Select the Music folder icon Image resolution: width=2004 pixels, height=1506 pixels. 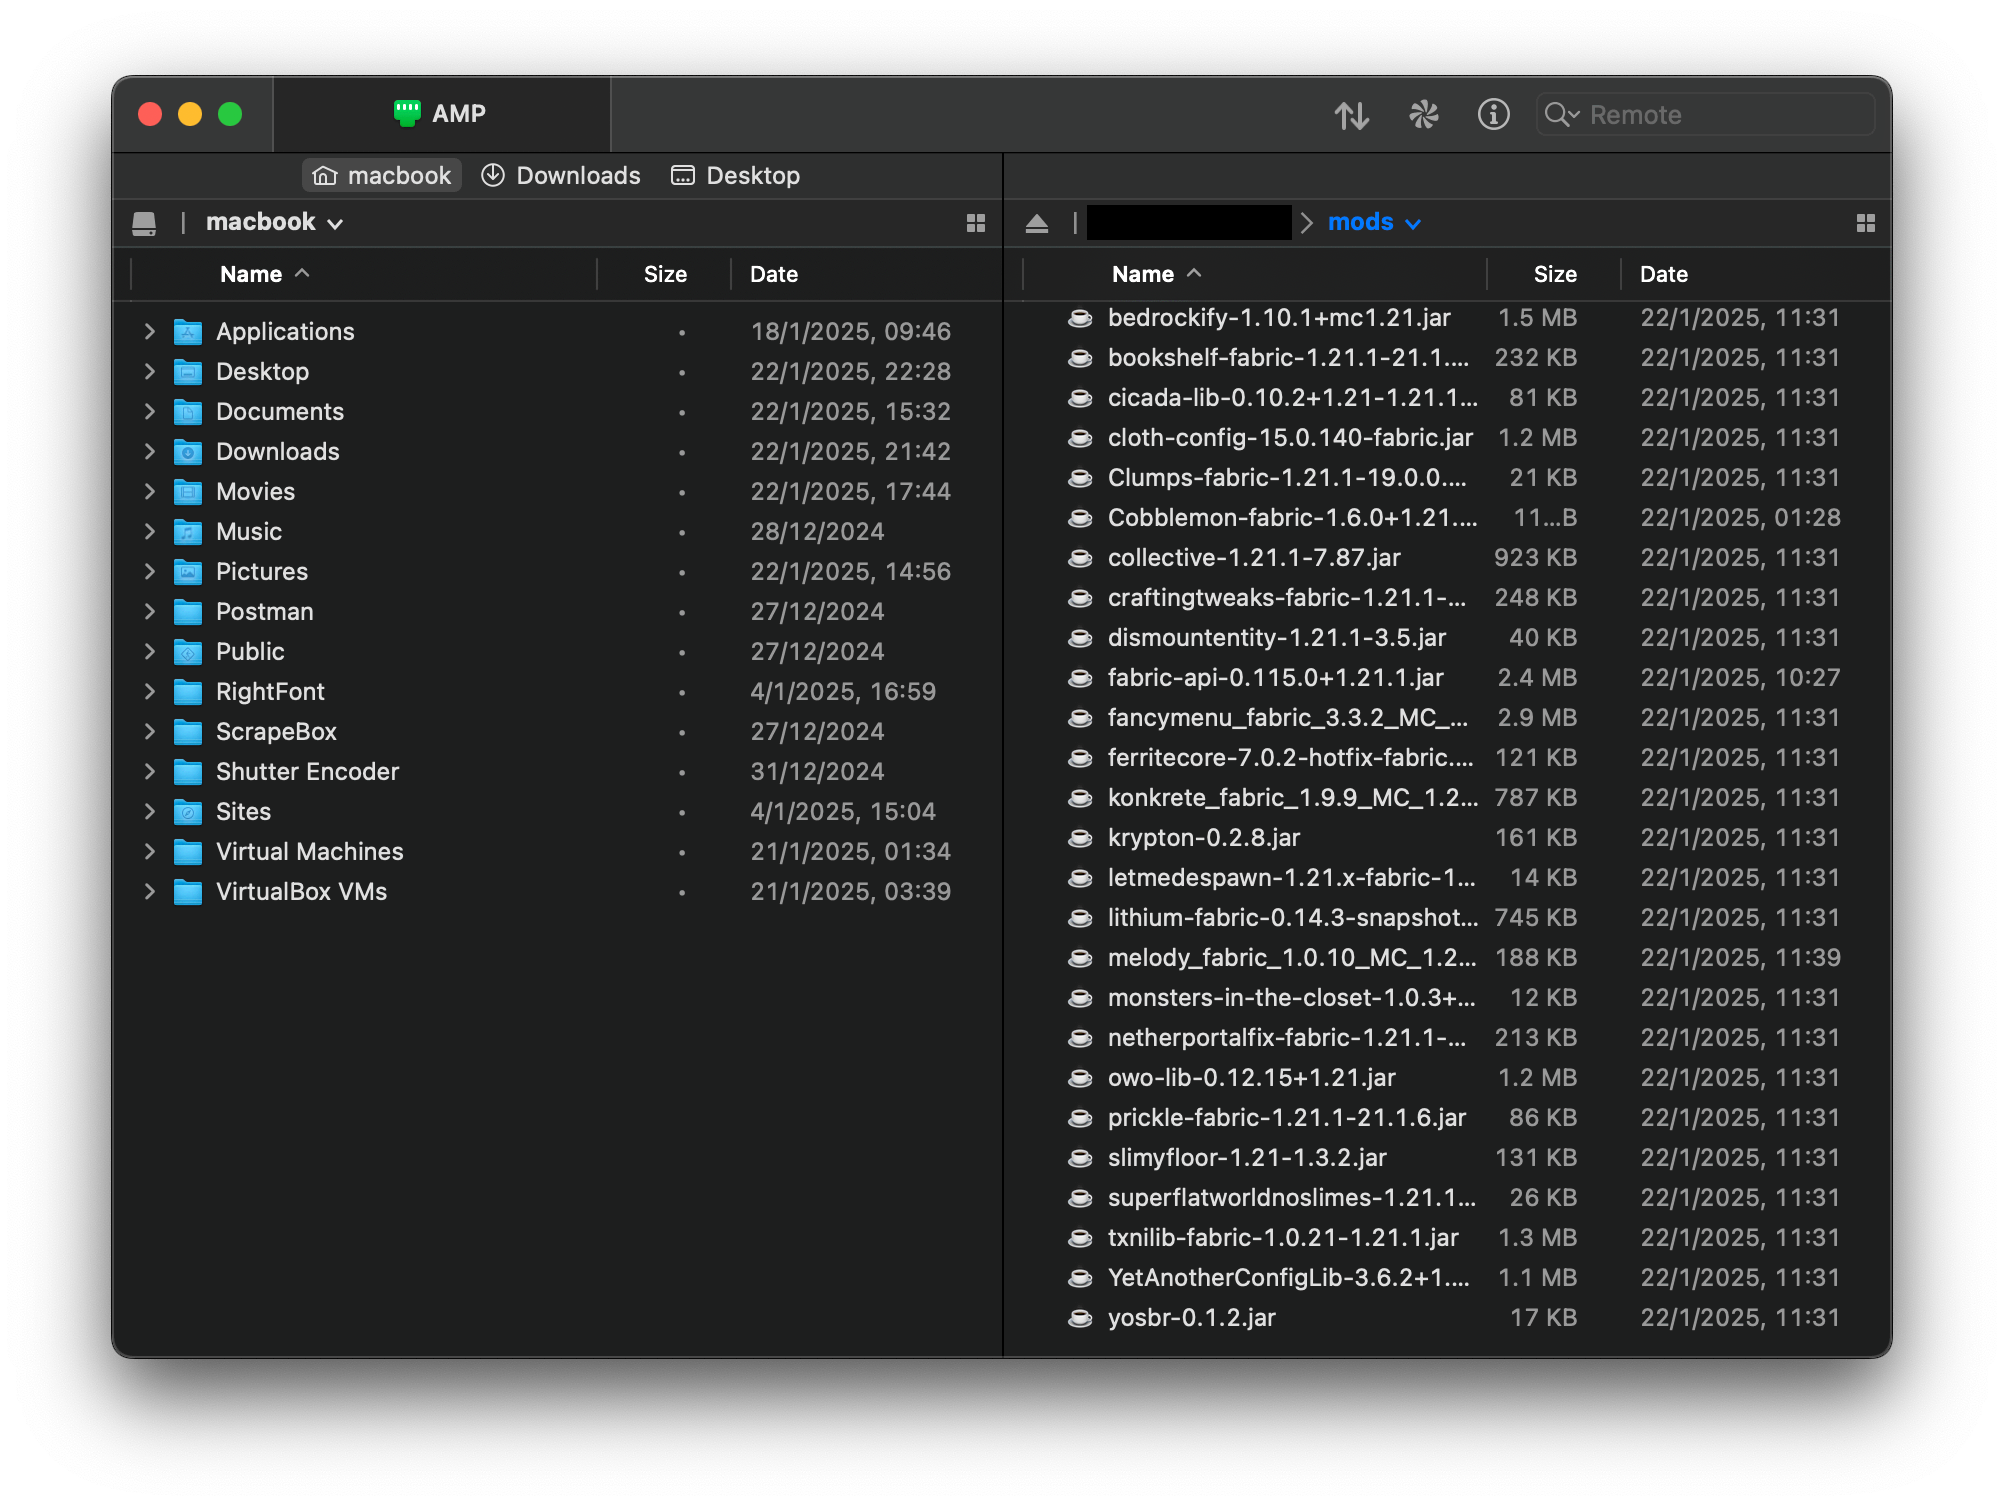tap(188, 532)
